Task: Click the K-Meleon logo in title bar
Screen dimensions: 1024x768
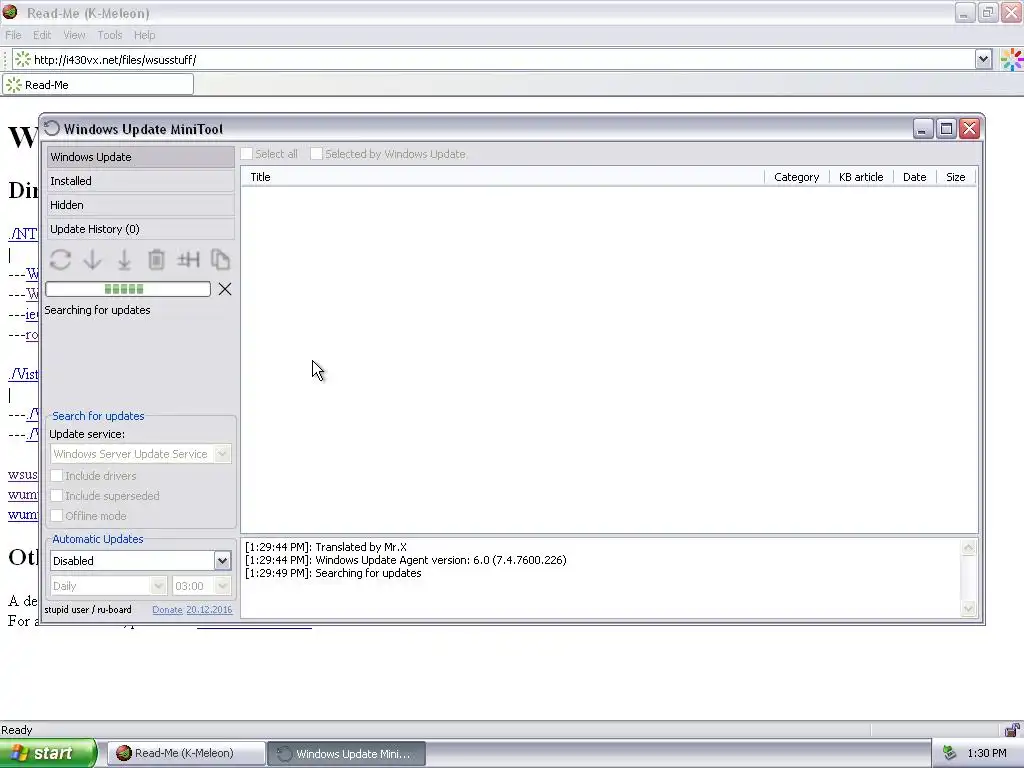Action: pos(10,12)
